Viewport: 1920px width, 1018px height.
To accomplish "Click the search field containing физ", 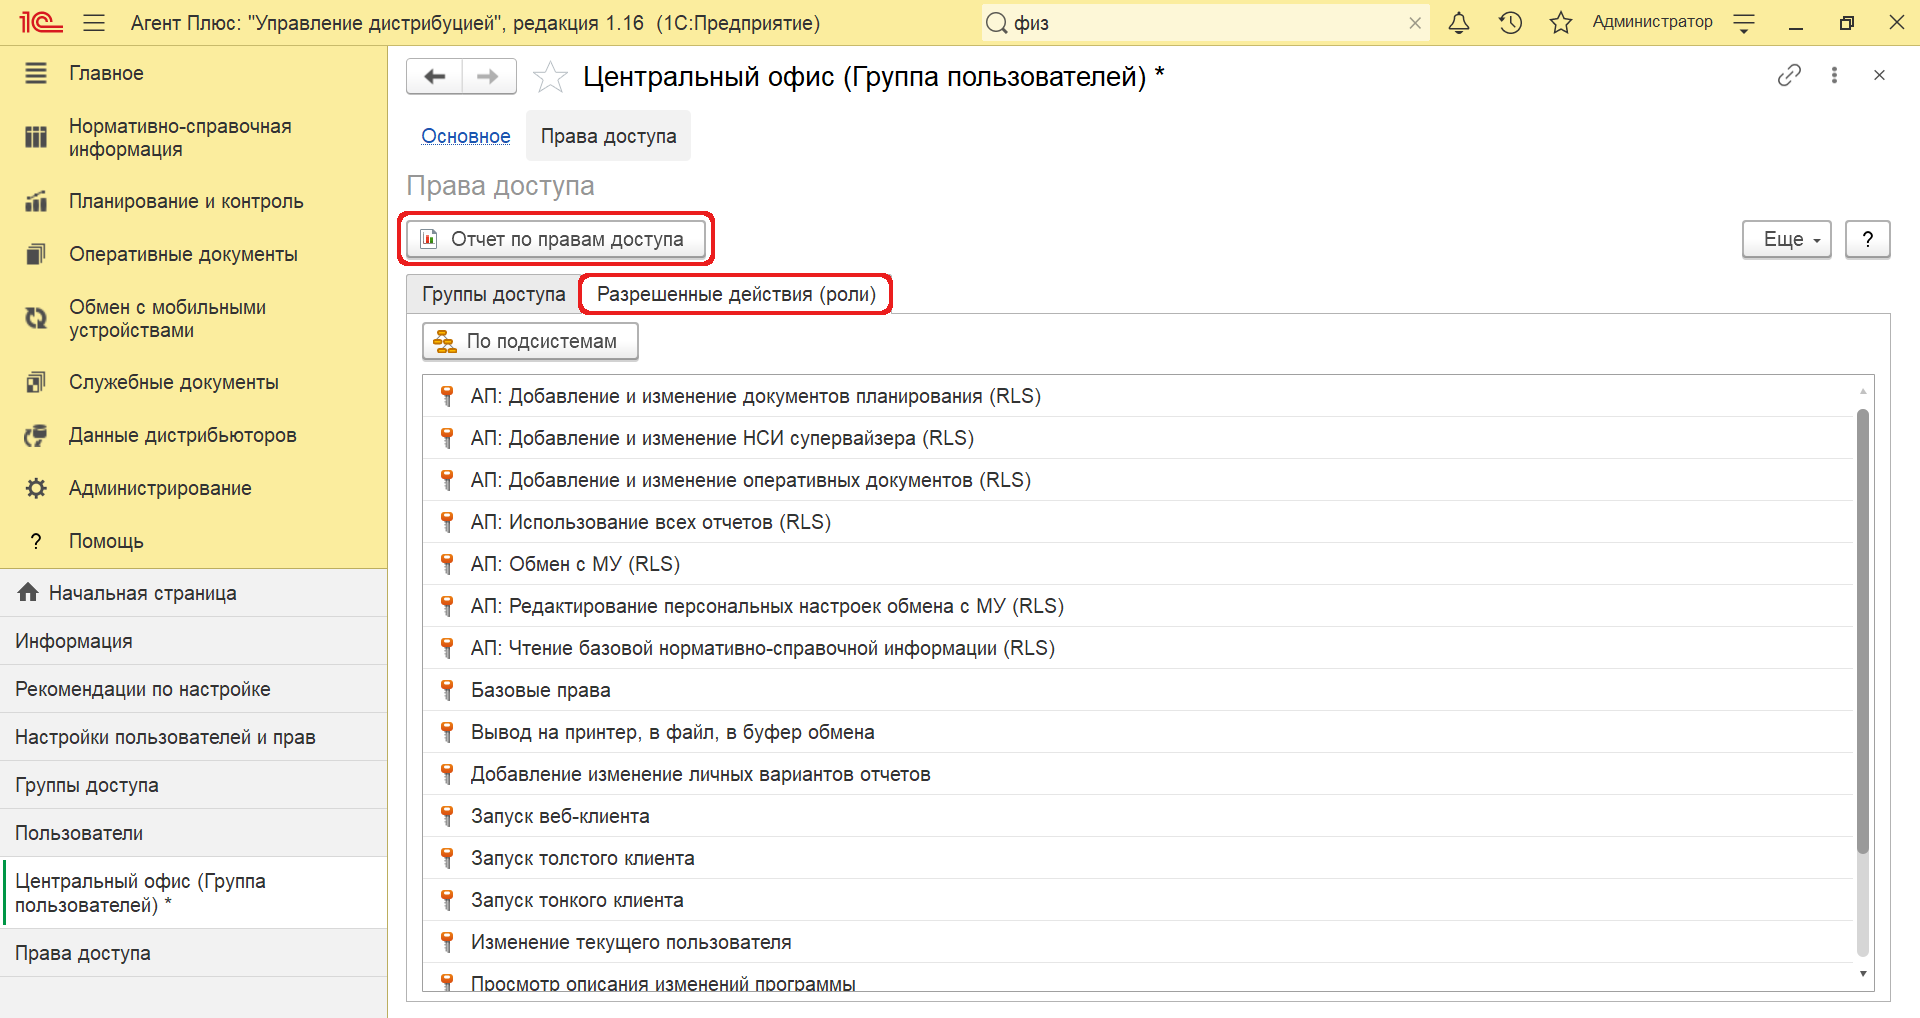I will click(1204, 23).
